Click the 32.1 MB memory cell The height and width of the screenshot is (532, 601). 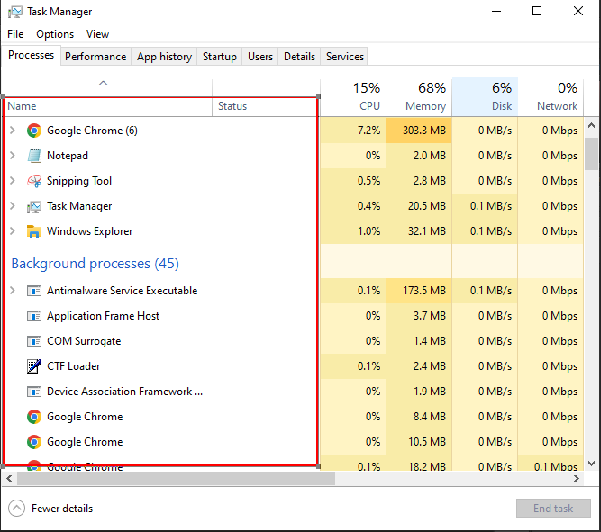coord(419,231)
